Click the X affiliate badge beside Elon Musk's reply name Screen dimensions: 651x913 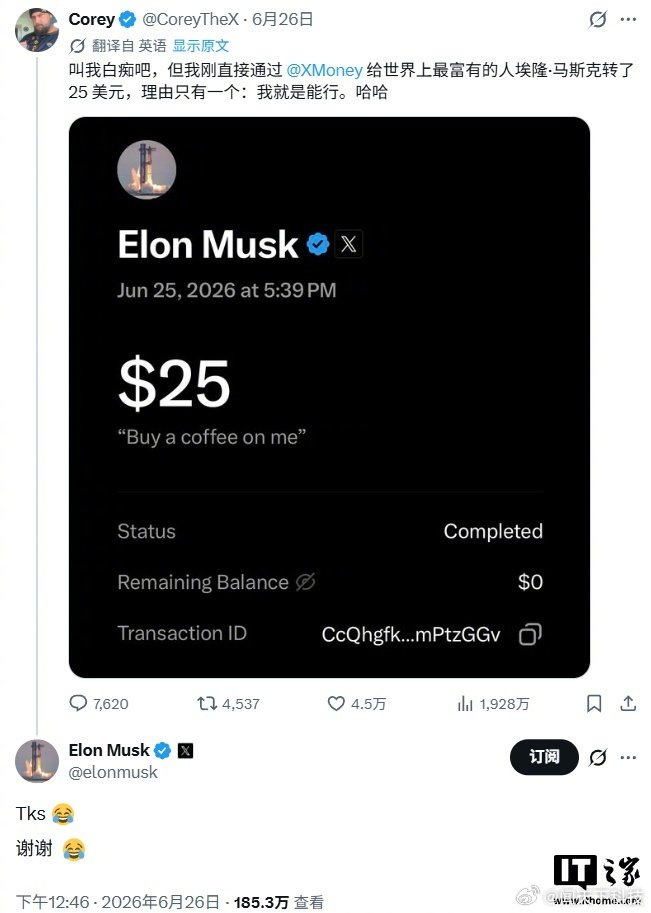click(185, 751)
